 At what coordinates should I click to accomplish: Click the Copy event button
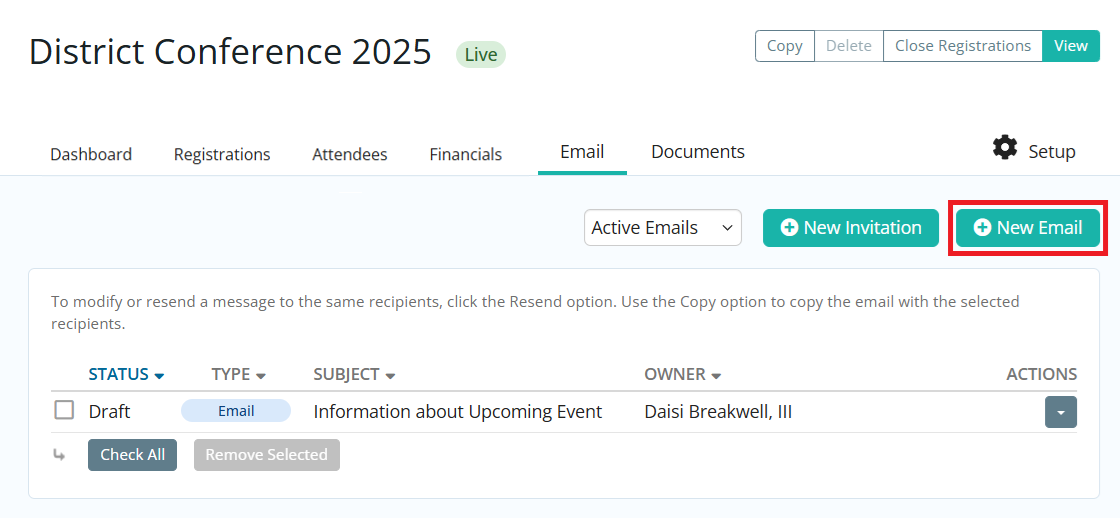pos(784,46)
